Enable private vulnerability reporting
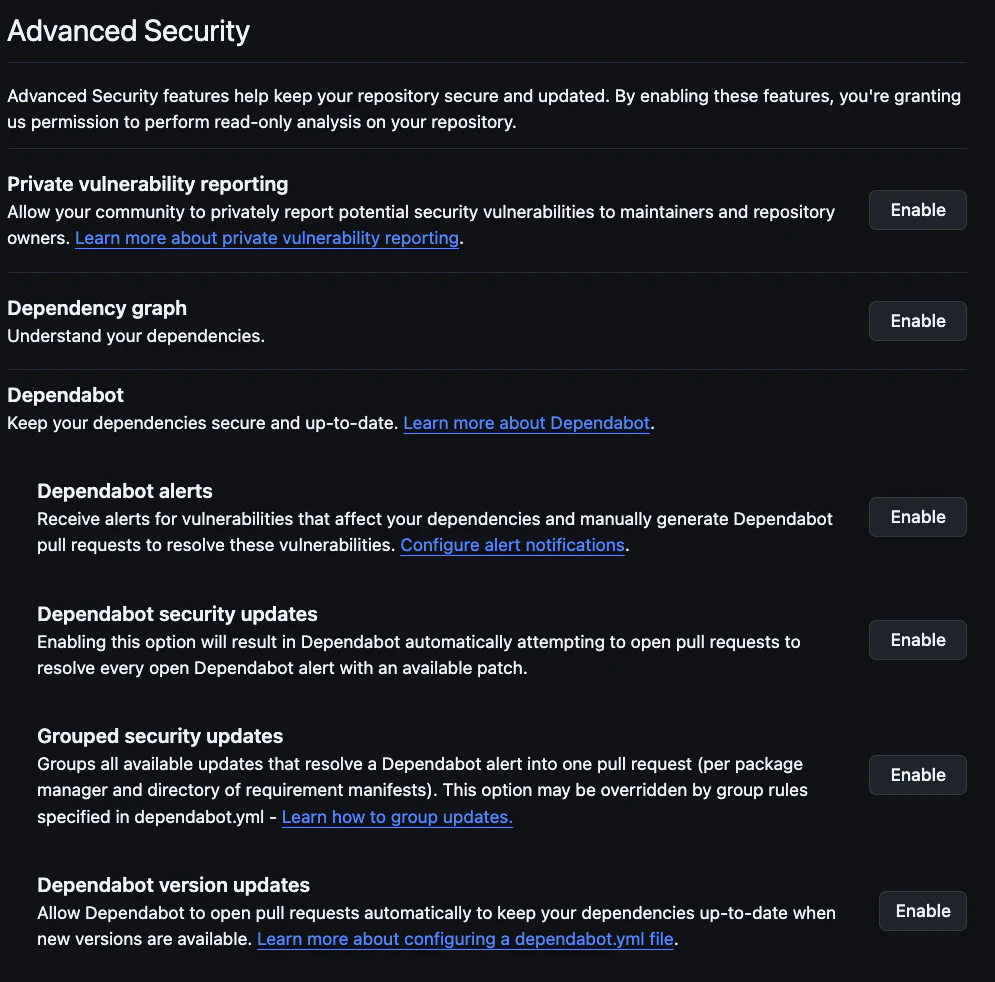The image size is (995, 982). pos(917,210)
